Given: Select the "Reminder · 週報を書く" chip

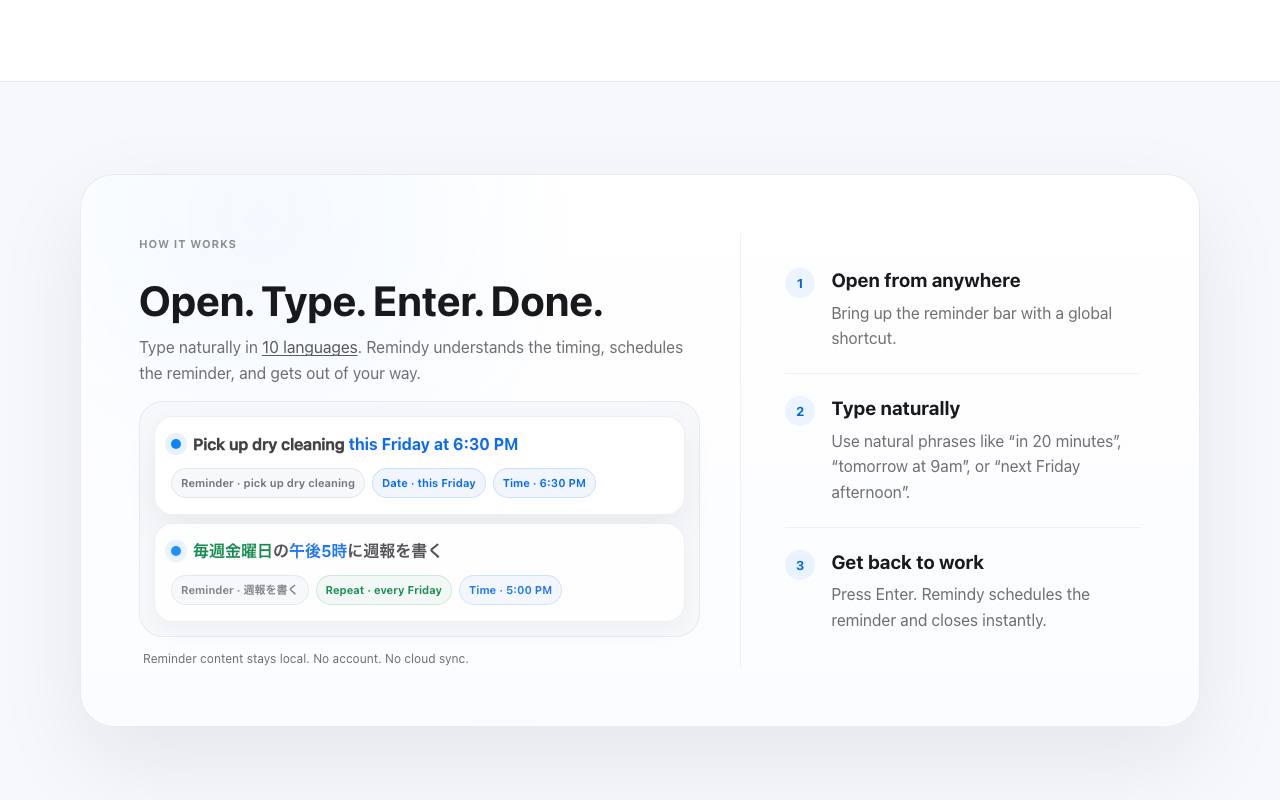Looking at the screenshot, I should pyautogui.click(x=240, y=590).
